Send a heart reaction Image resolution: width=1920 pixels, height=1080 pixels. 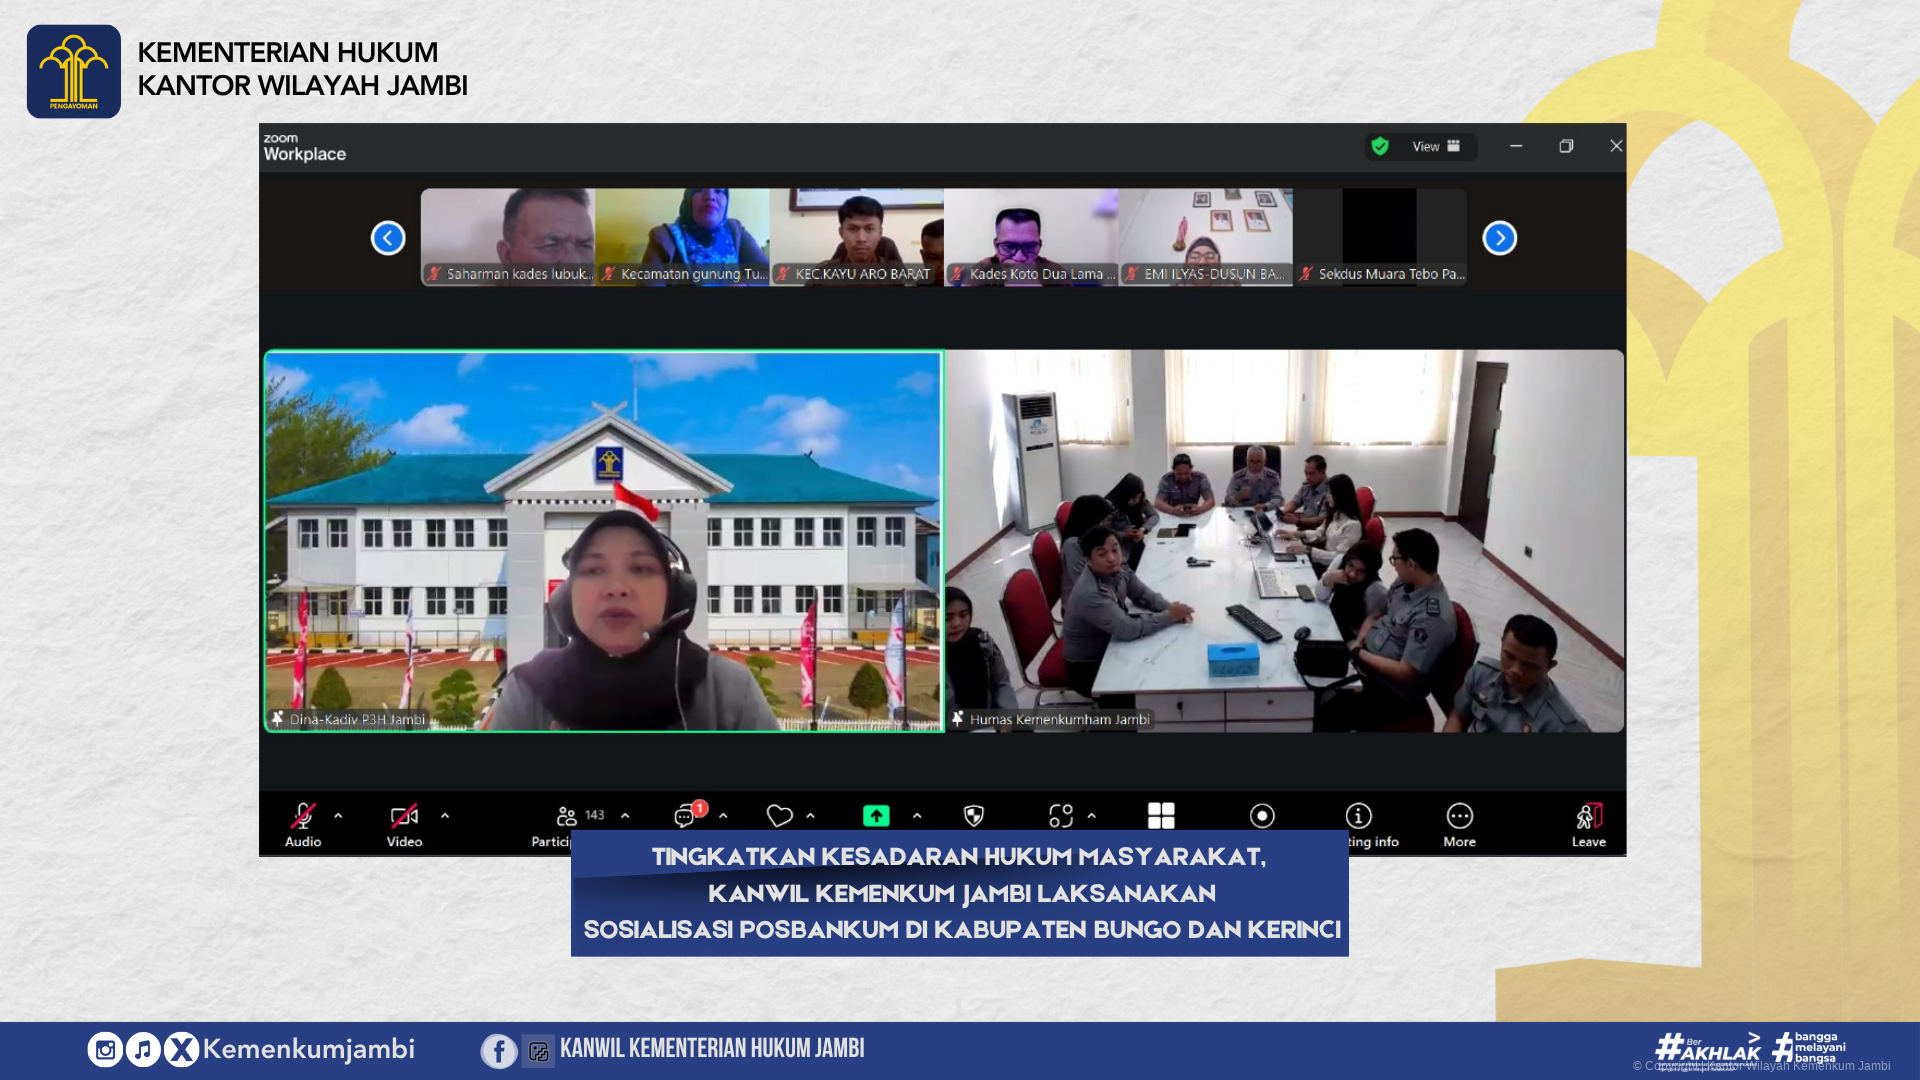pyautogui.click(x=781, y=815)
